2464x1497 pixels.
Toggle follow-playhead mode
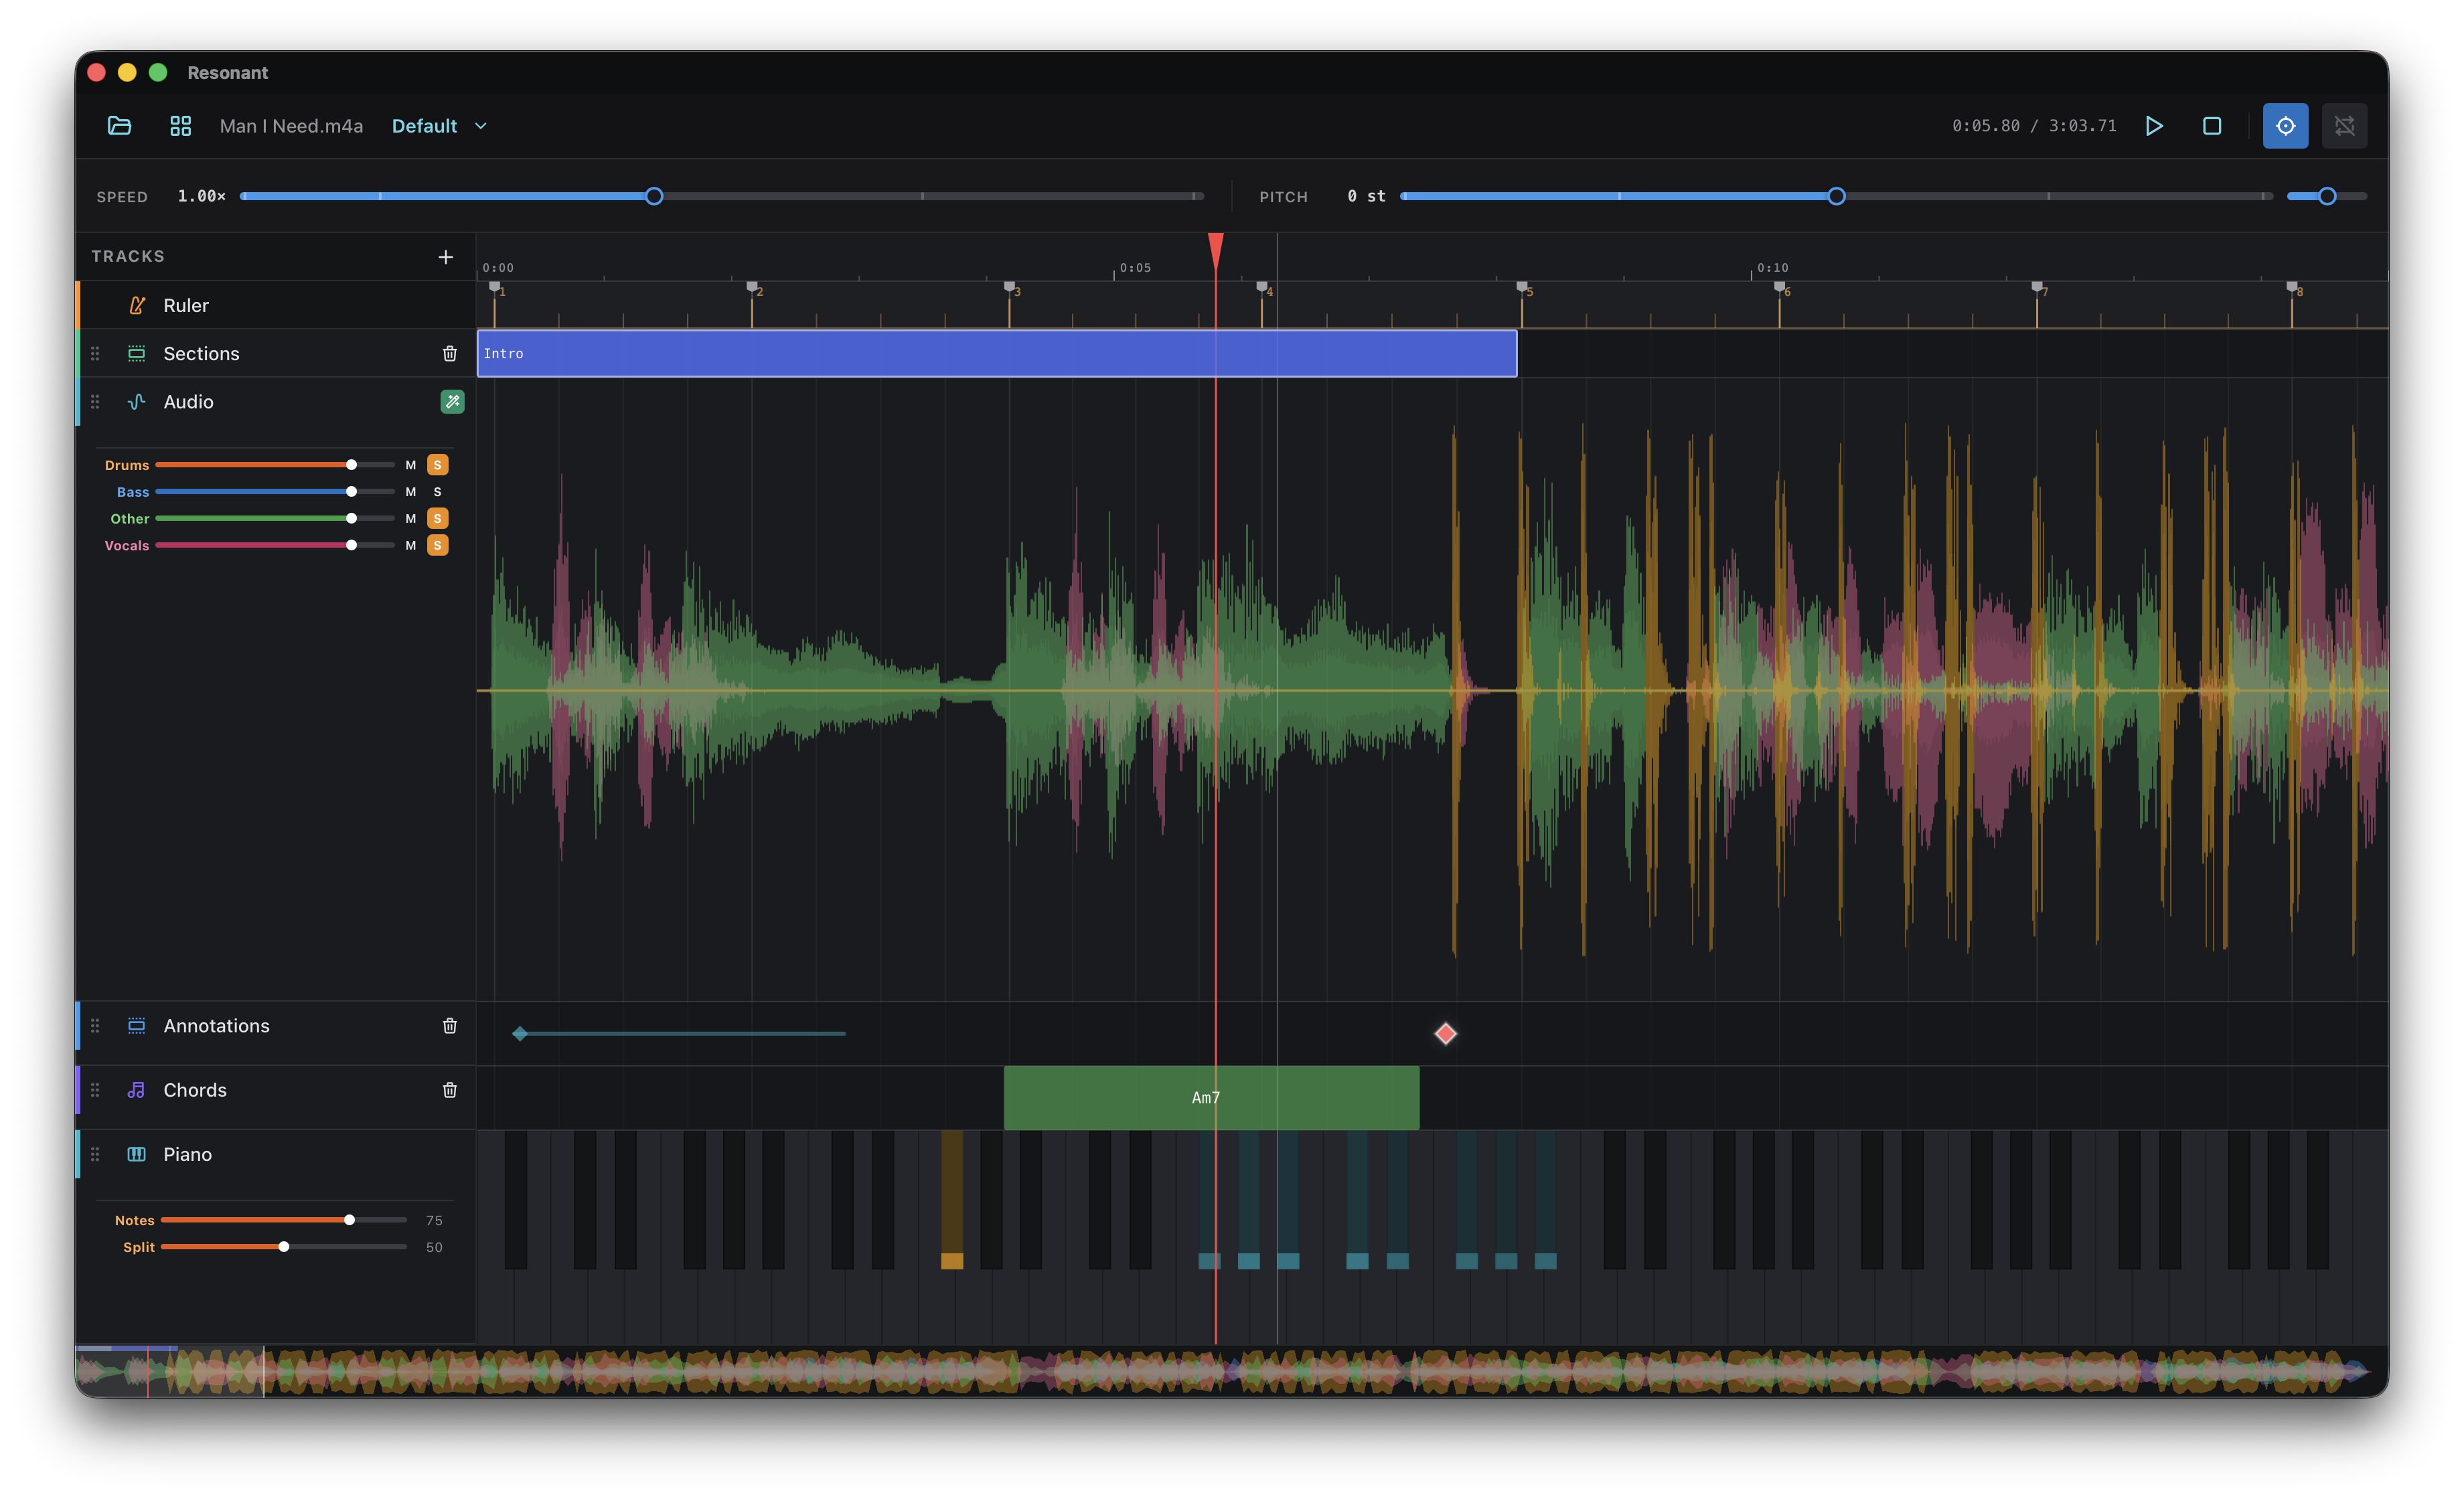click(x=2285, y=126)
